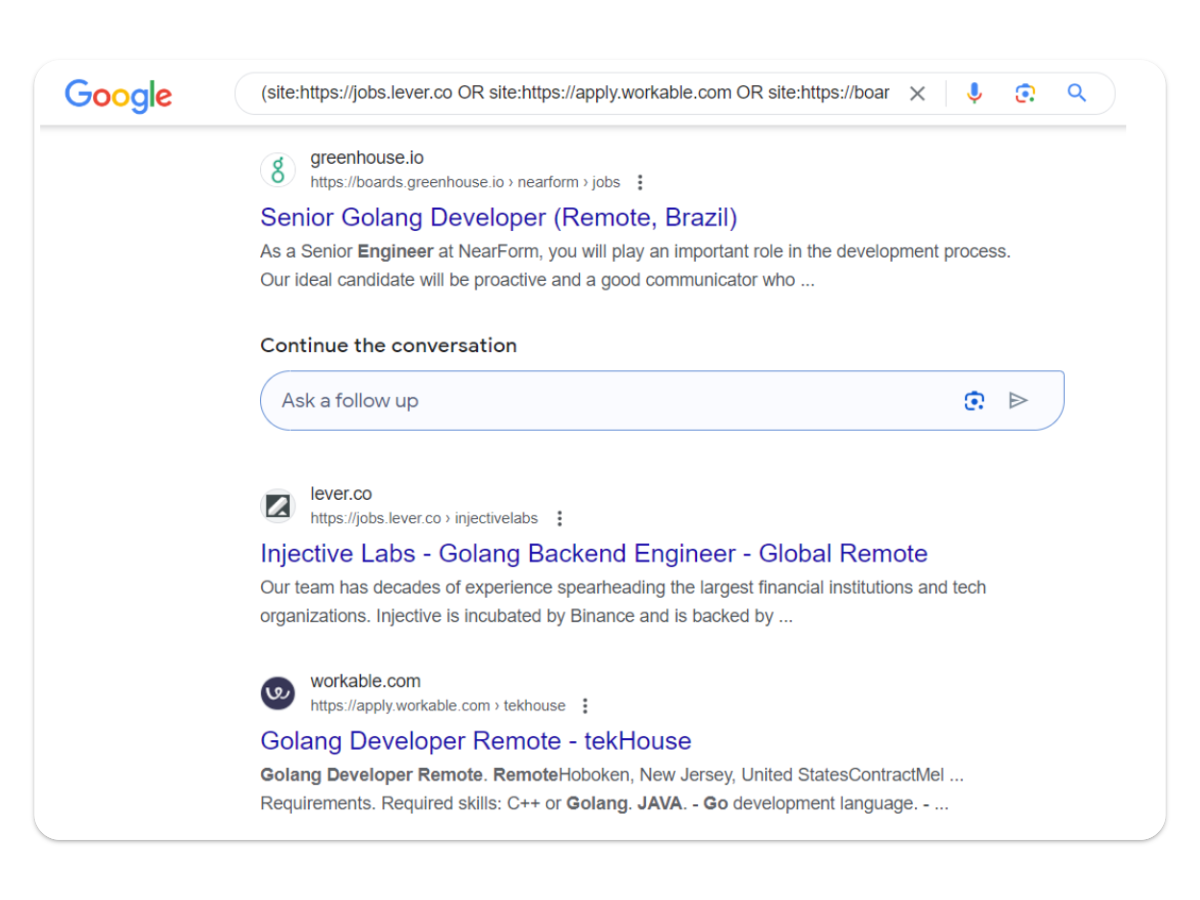The height and width of the screenshot is (900, 1200).
Task: Open Senior Golang Developer (Remote, Brazil) result
Action: [498, 217]
